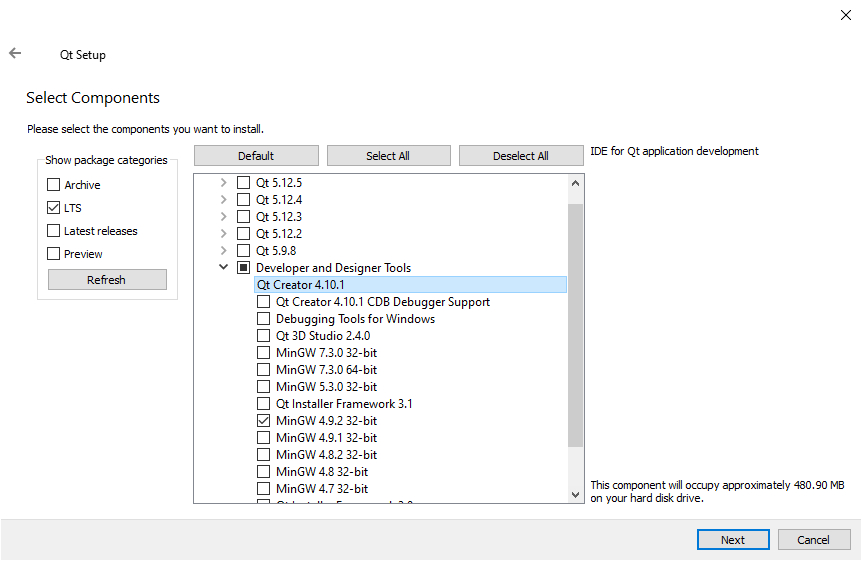Select the Developer and Designer Tools label
Image resolution: width=862 pixels, height=561 pixels.
pos(333,268)
